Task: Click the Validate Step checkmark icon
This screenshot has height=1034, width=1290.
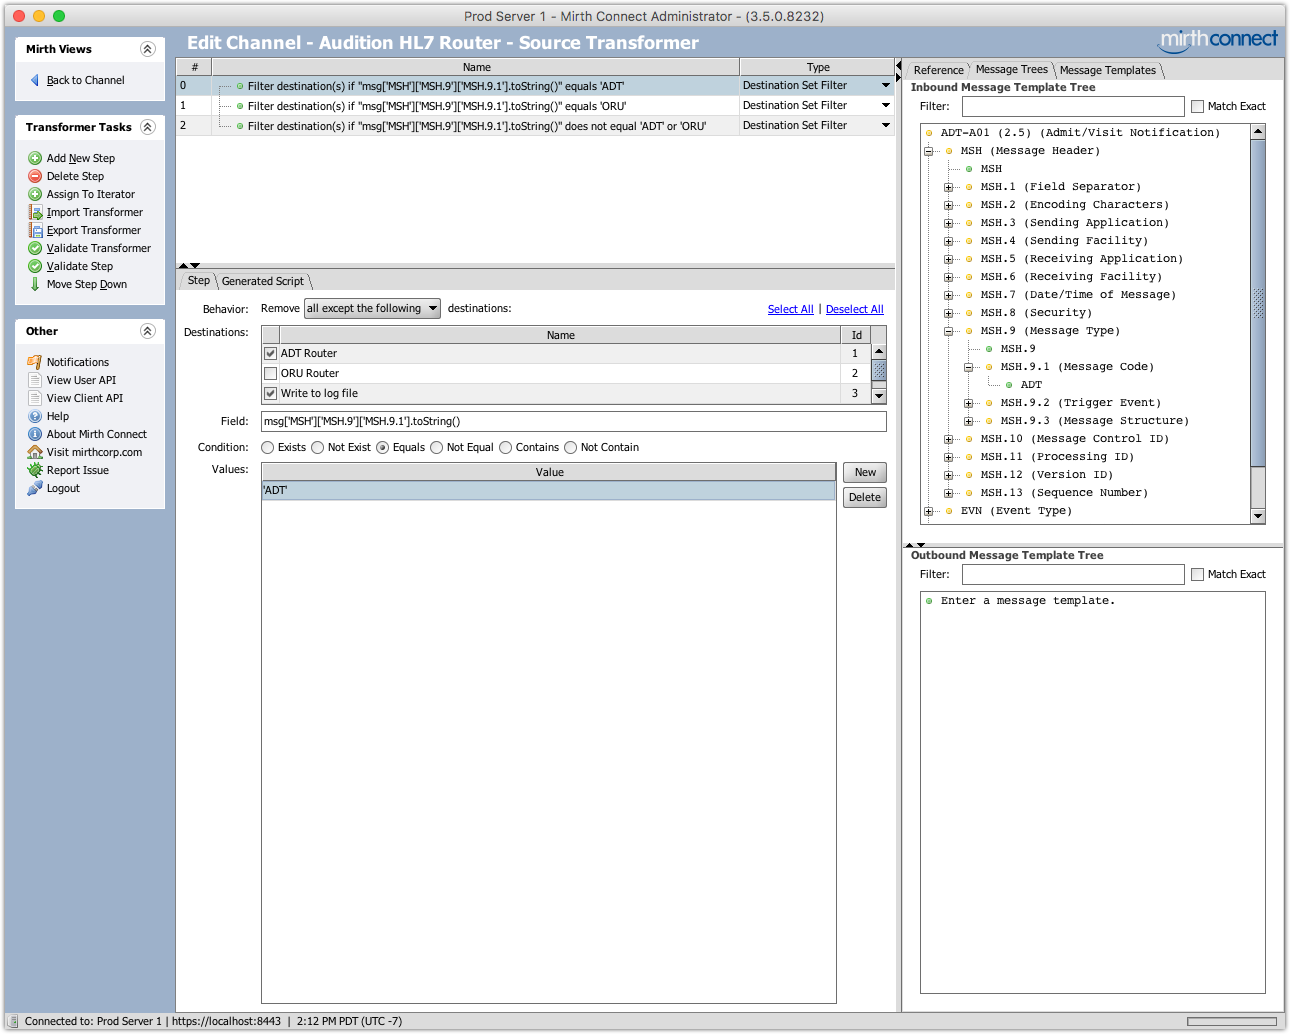Action: tap(35, 266)
